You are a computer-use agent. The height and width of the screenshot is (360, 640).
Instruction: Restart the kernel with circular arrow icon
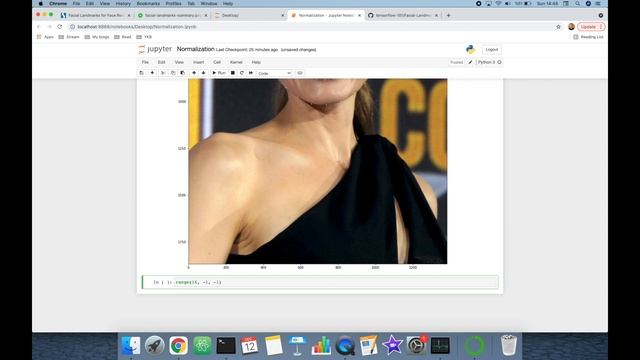(242, 73)
